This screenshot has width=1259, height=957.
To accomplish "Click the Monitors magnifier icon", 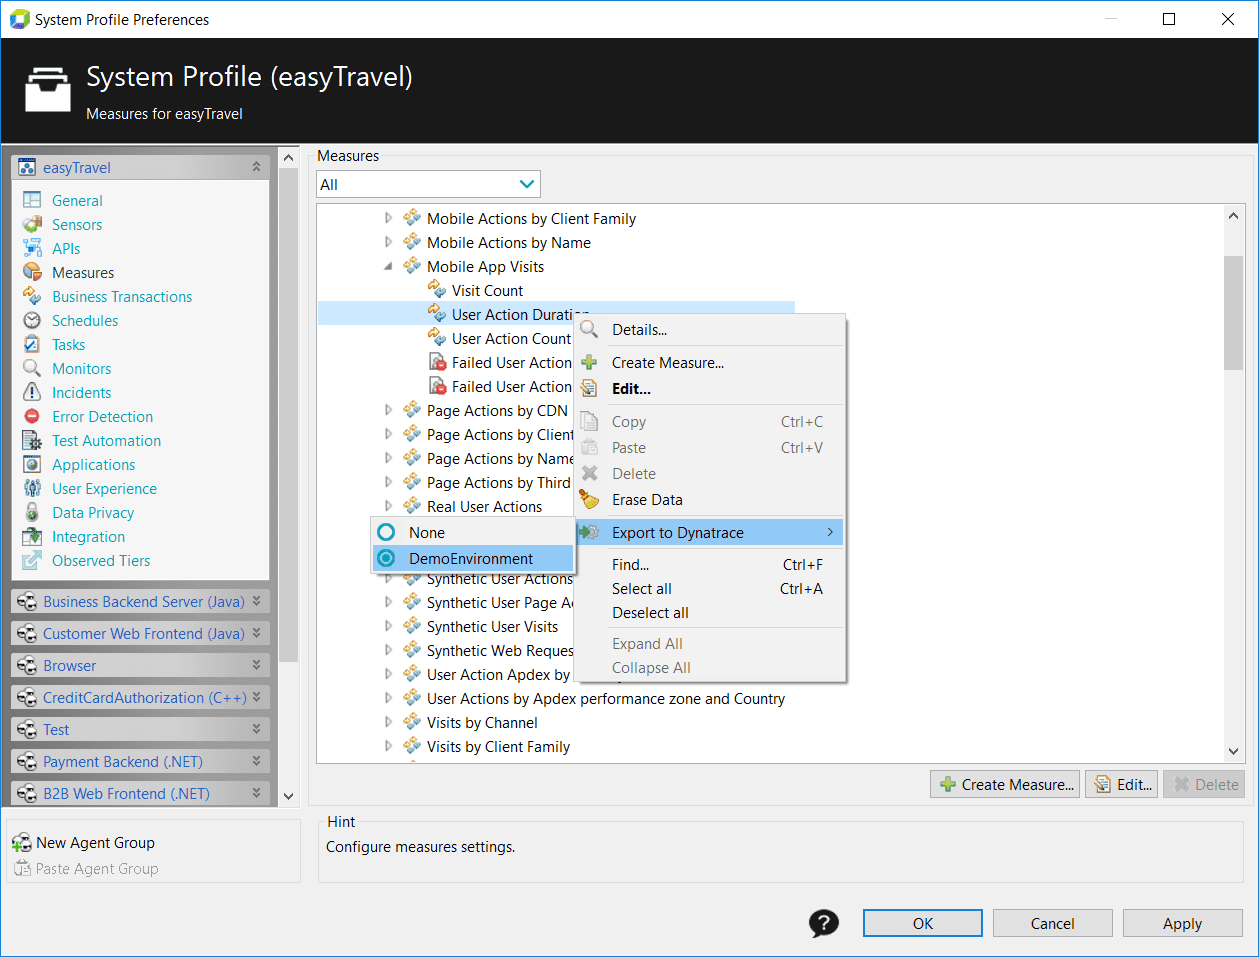I will coord(32,368).
